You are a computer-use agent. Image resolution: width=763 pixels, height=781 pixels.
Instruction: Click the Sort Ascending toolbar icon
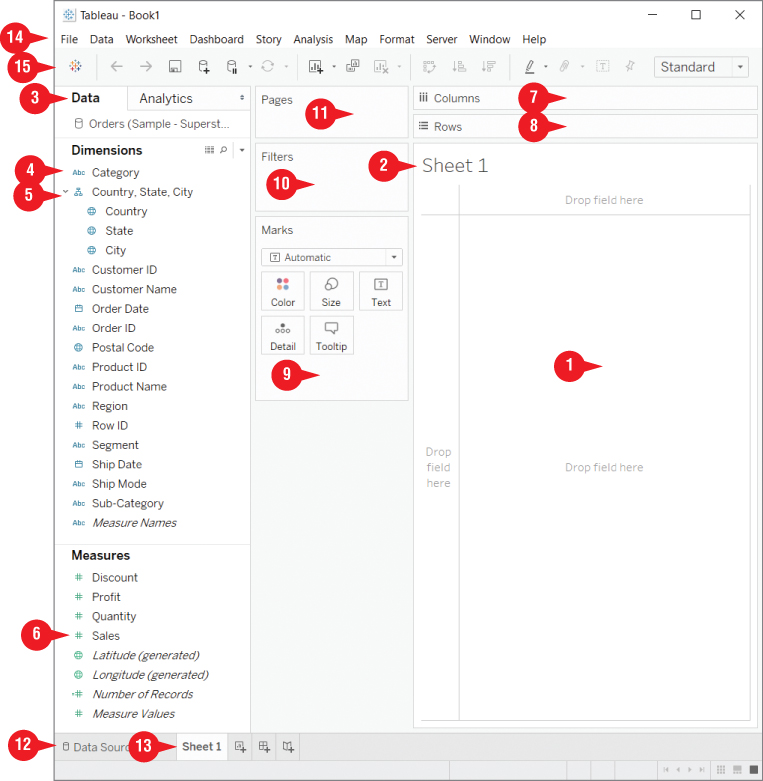tap(459, 66)
